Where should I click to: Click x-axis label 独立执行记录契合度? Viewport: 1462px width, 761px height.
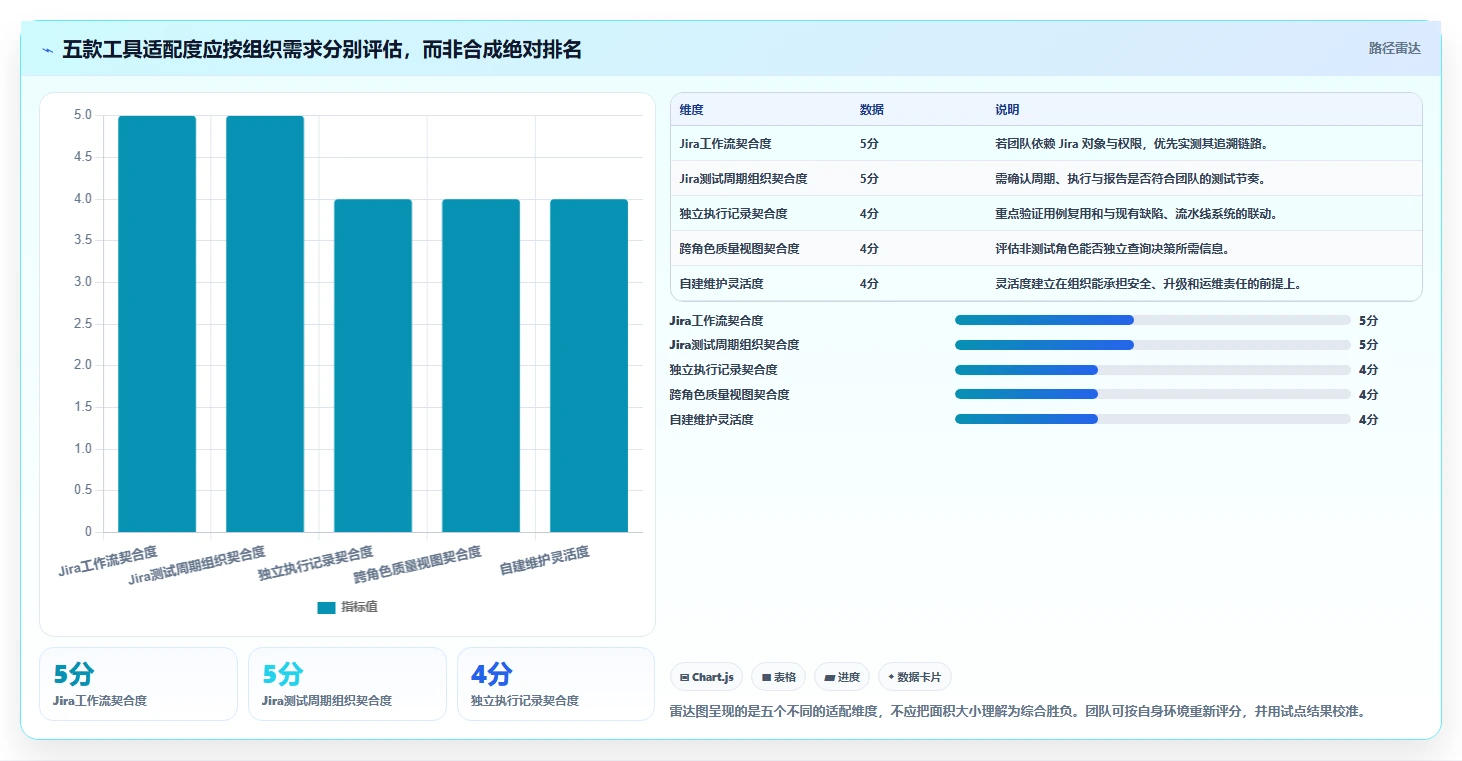click(315, 564)
